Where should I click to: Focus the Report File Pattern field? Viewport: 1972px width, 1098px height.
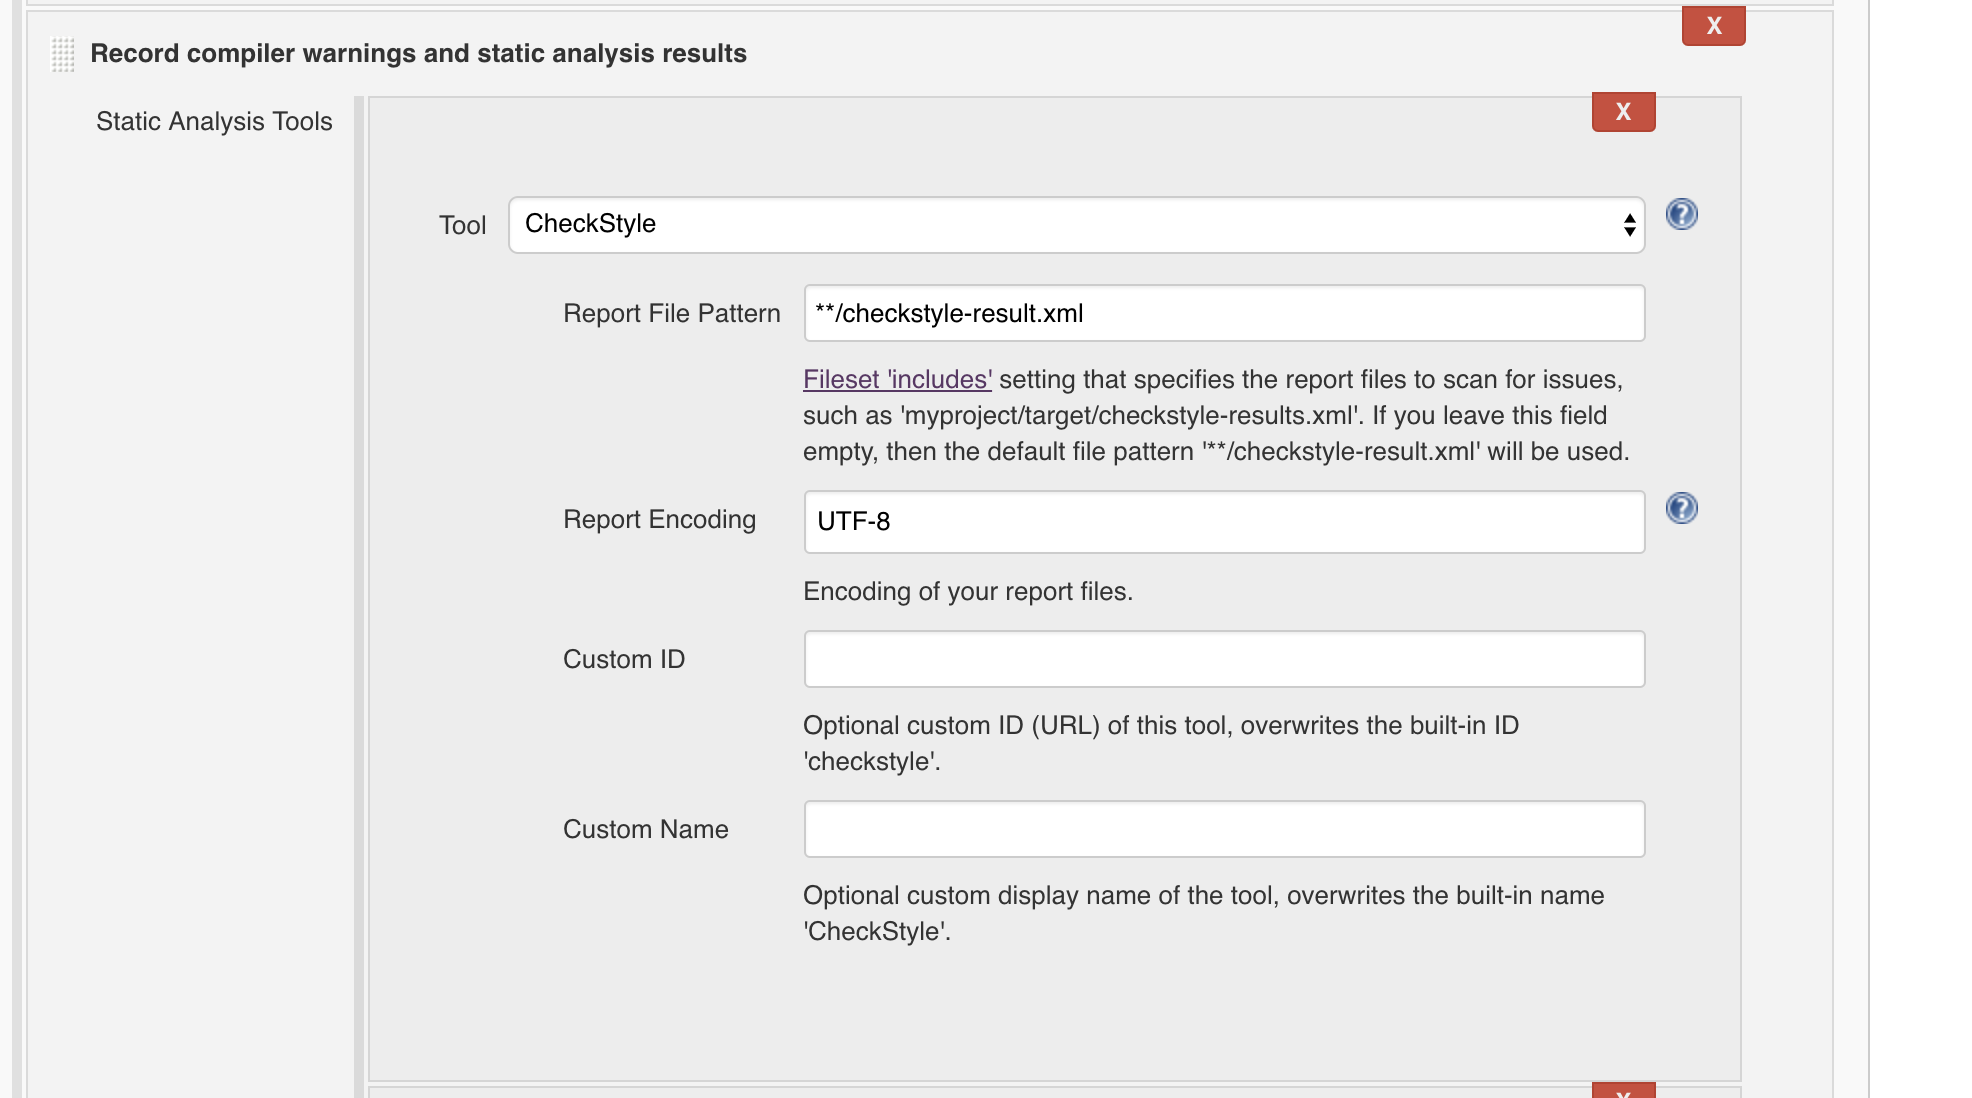point(1223,313)
